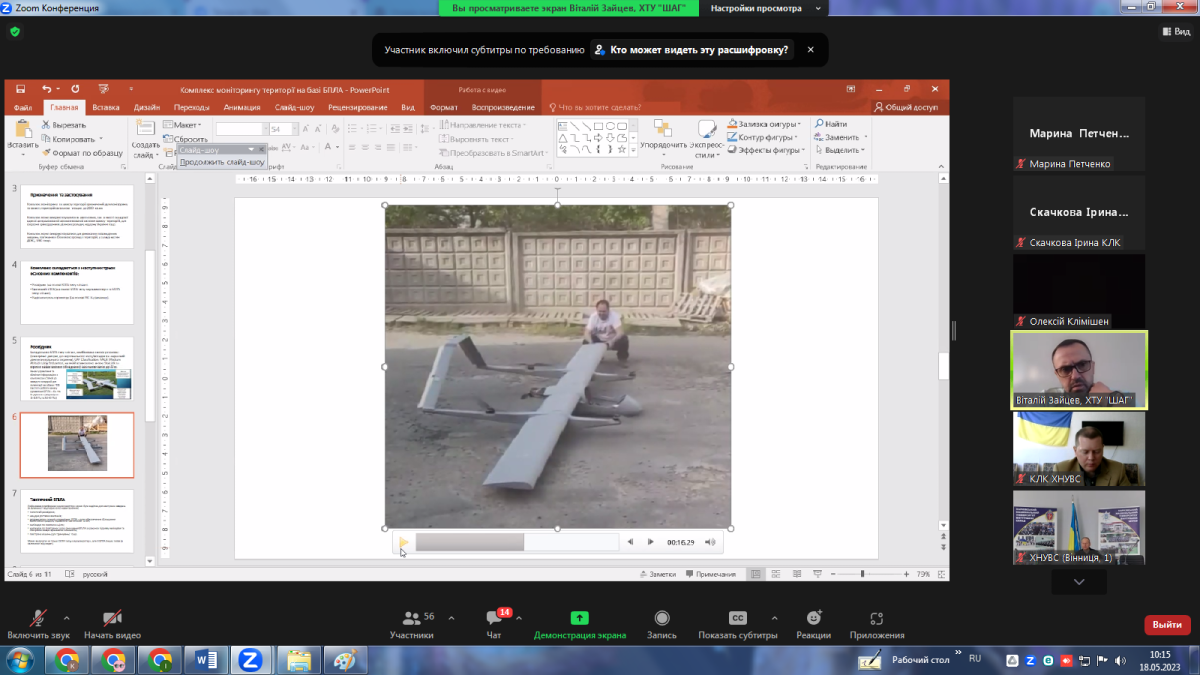Open the Реакции reactions icon
1200x675 pixels.
813,619
